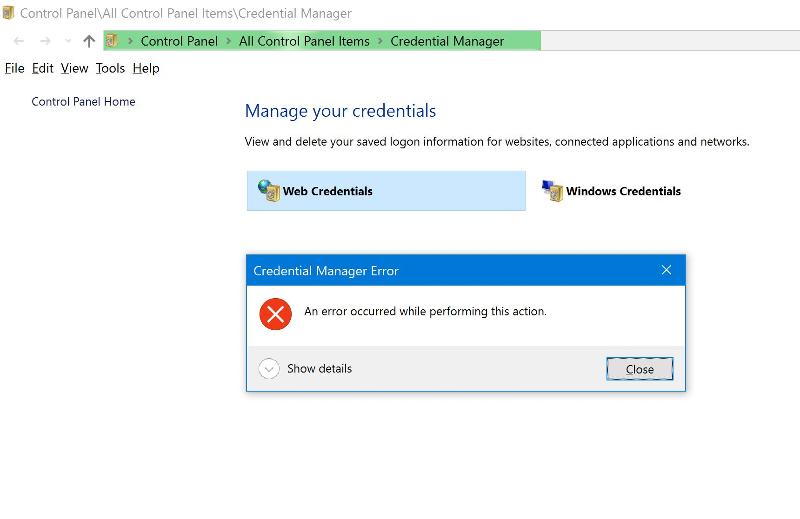The height and width of the screenshot is (519, 800).
Task: Click the Back navigation arrow
Action: click(x=18, y=41)
